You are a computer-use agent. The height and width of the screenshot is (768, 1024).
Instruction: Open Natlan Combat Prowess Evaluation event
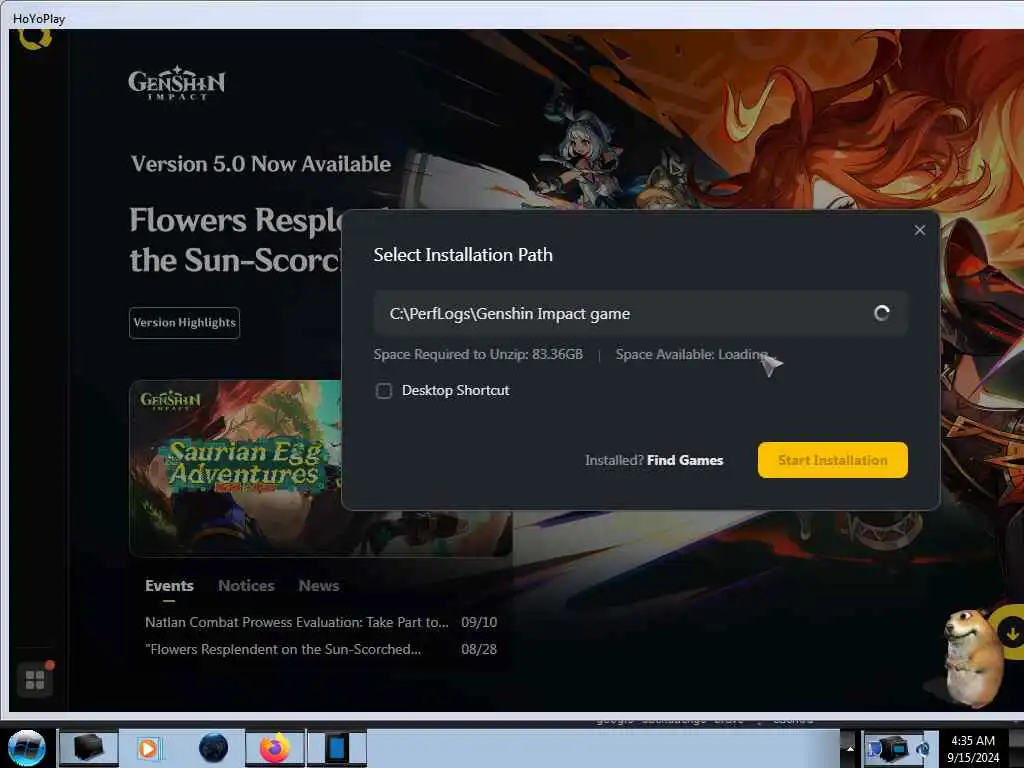321,622
